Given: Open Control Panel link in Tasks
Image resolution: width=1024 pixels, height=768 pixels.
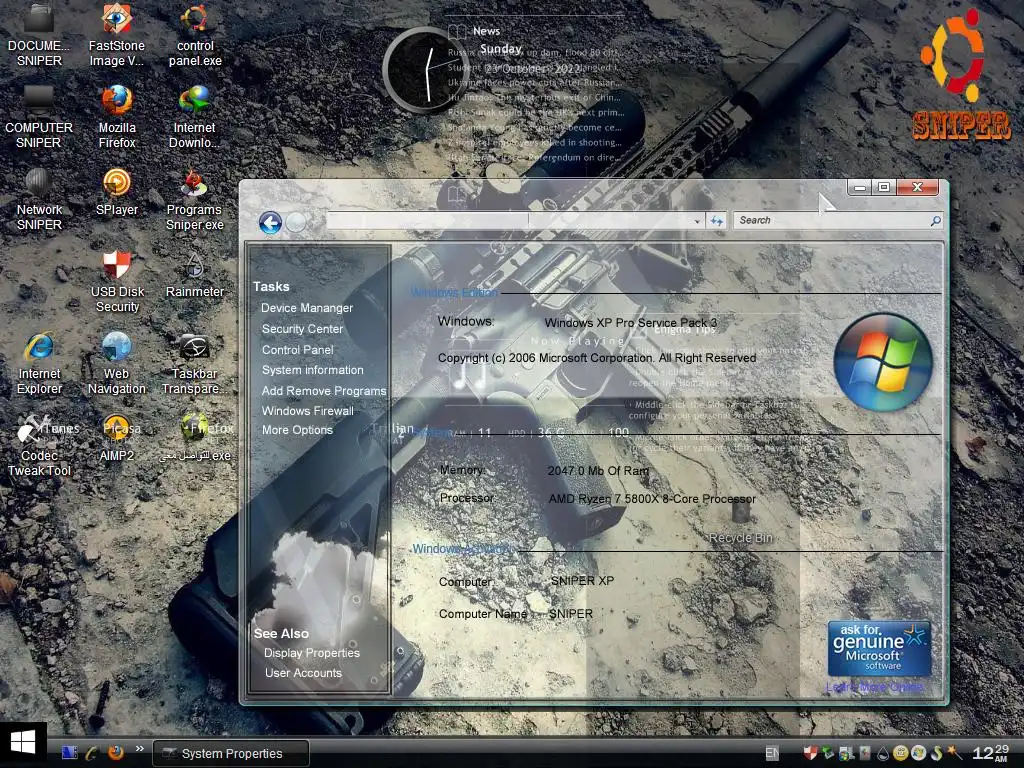Looking at the screenshot, I should (298, 350).
